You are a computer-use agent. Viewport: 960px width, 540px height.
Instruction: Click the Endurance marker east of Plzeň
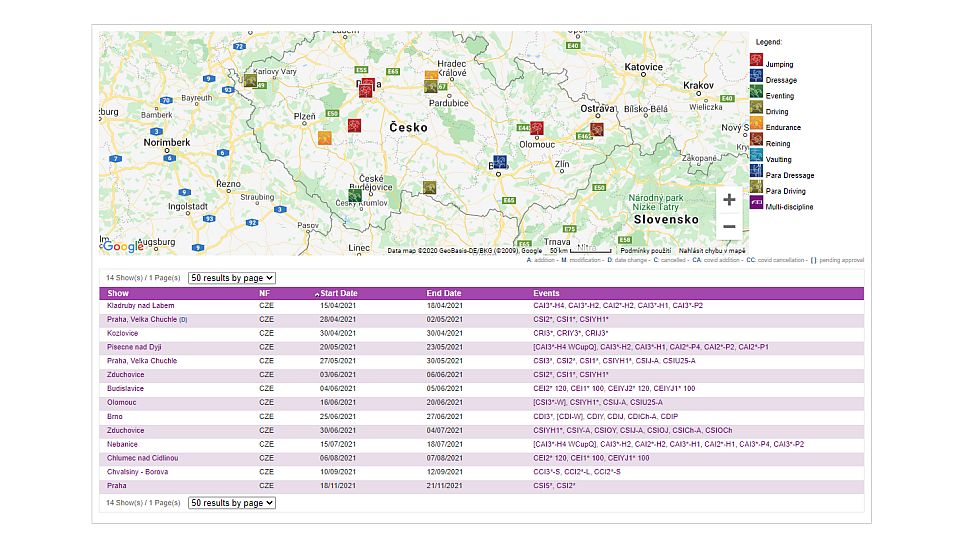(324, 138)
